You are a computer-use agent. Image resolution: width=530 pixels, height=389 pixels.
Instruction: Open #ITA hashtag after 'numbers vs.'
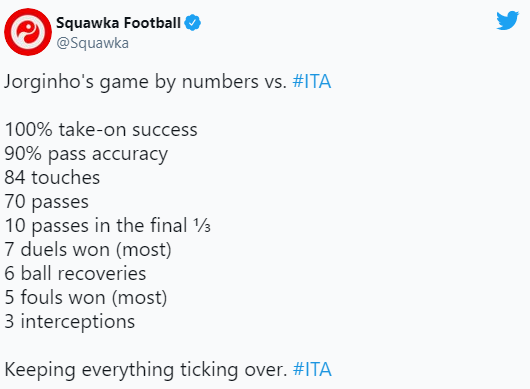(312, 82)
